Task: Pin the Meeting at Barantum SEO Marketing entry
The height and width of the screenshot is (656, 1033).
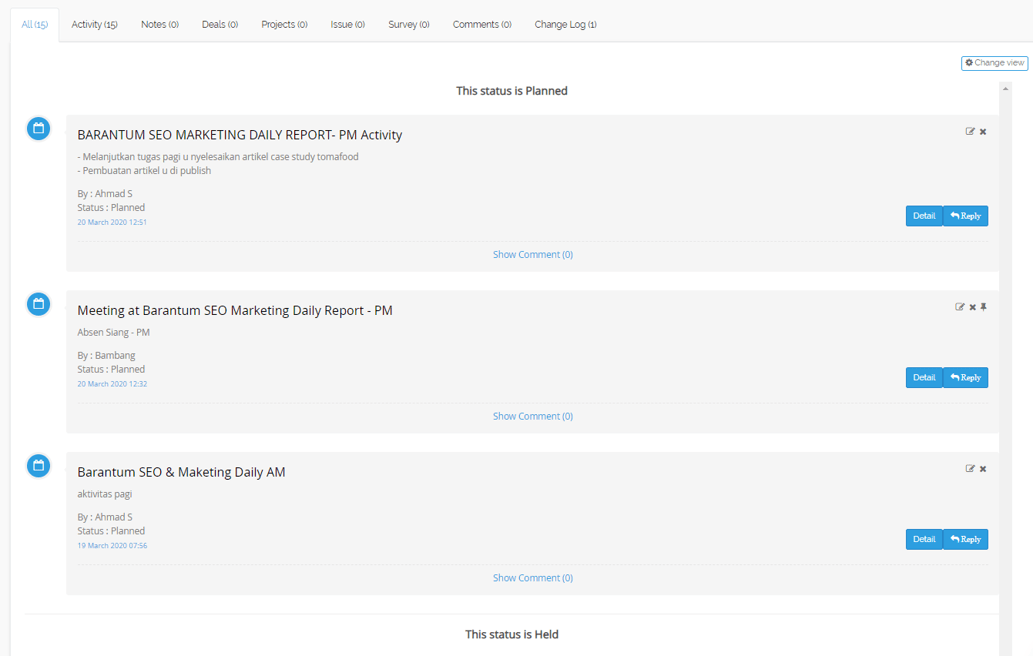Action: pyautogui.click(x=984, y=307)
